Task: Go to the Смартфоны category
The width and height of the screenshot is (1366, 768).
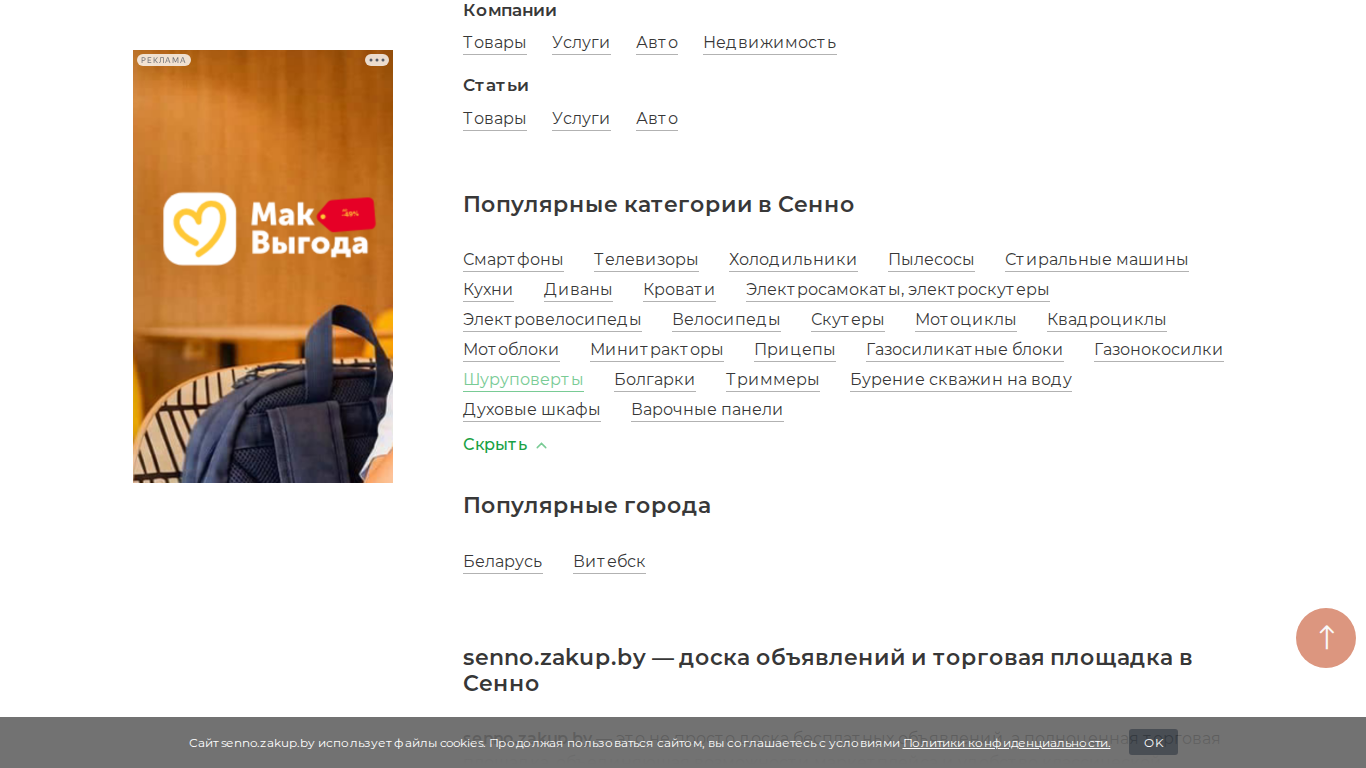Action: tap(513, 260)
